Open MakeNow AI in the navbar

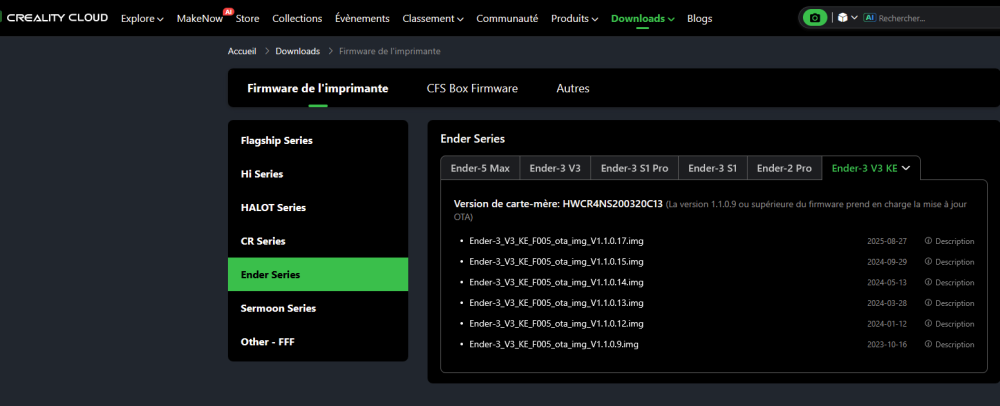coord(200,18)
